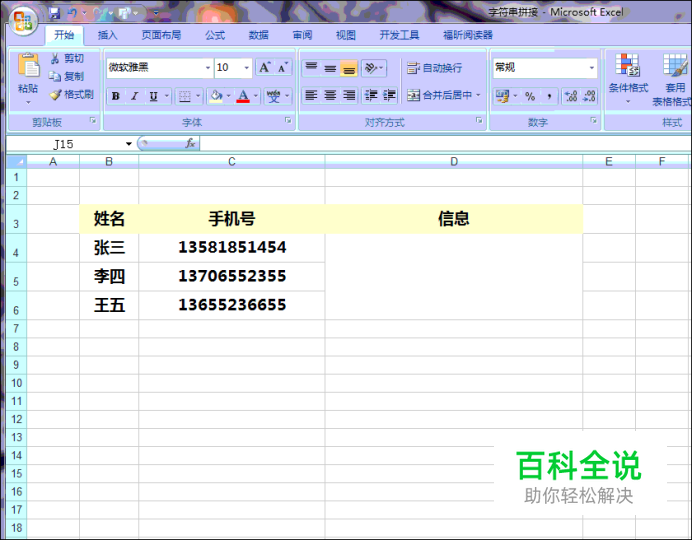Switch to the 审阅 (Review) tab

coord(302,35)
